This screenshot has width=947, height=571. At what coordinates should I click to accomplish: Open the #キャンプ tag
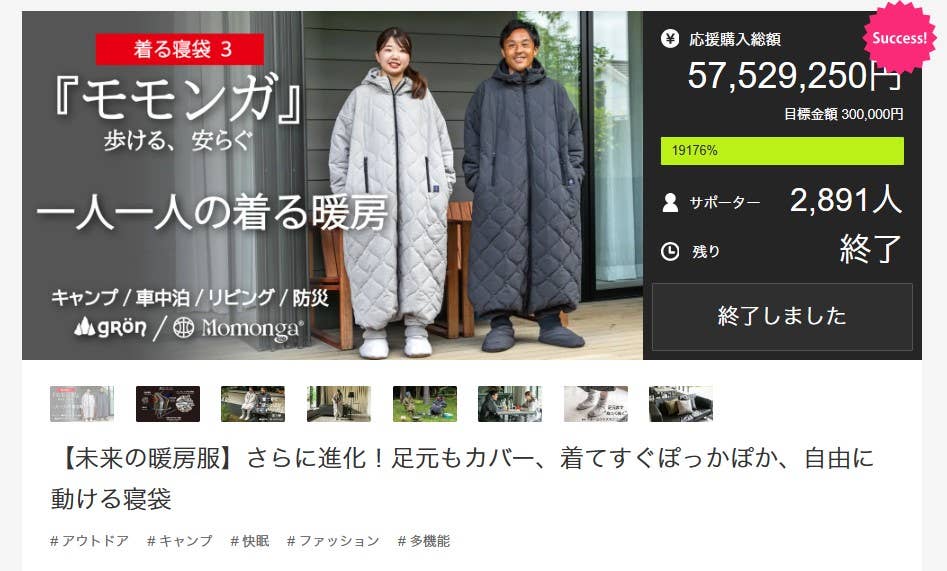point(180,541)
